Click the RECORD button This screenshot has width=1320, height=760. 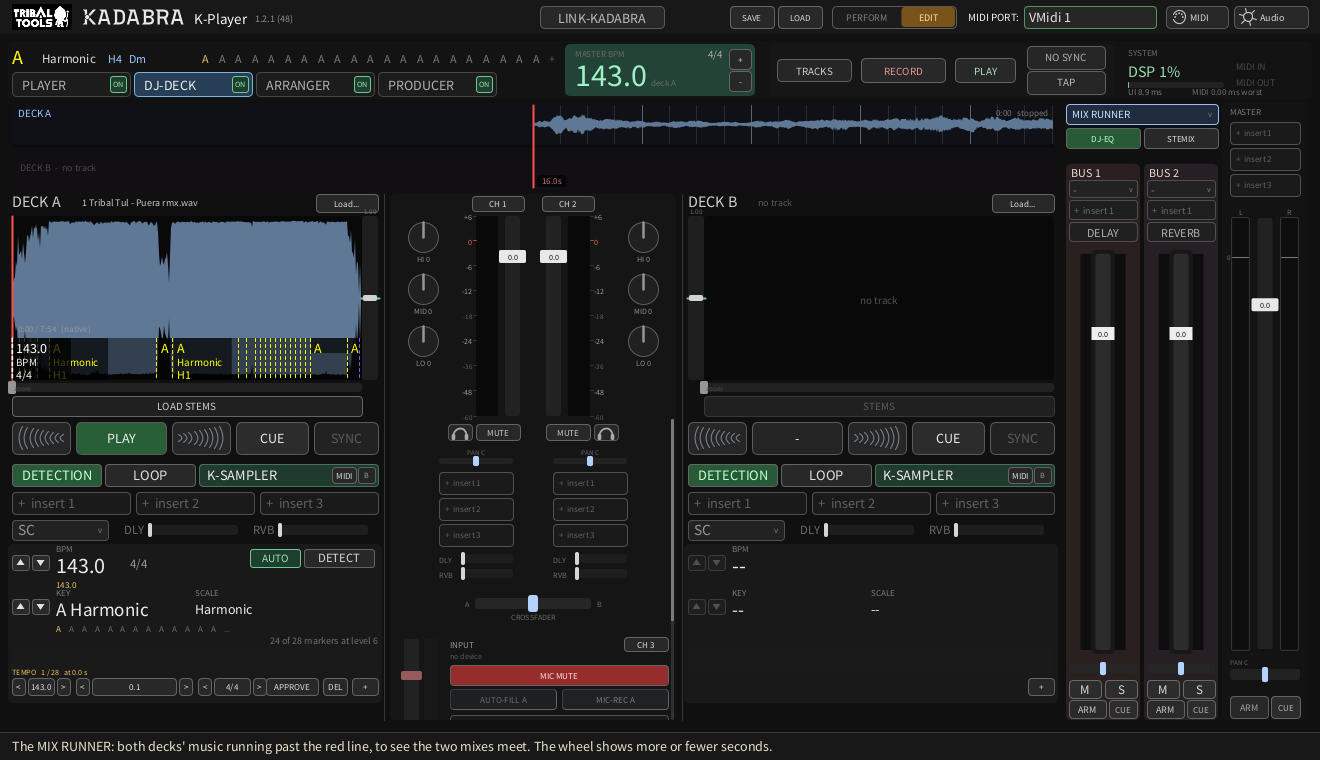pyautogui.click(x=903, y=71)
